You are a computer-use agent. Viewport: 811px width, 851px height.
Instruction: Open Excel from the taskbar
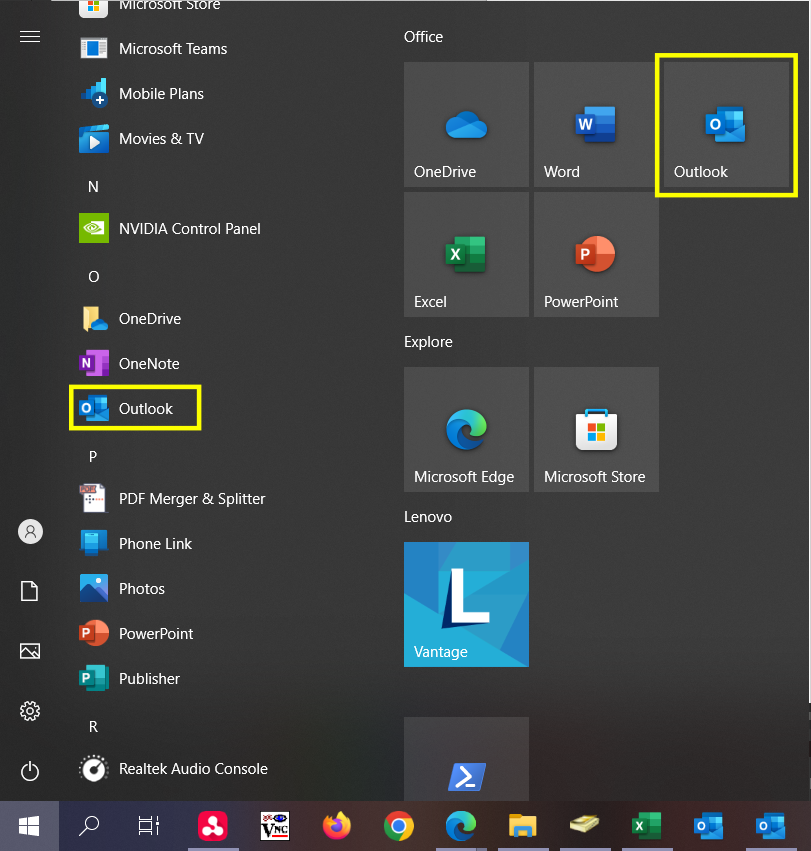tap(647, 826)
